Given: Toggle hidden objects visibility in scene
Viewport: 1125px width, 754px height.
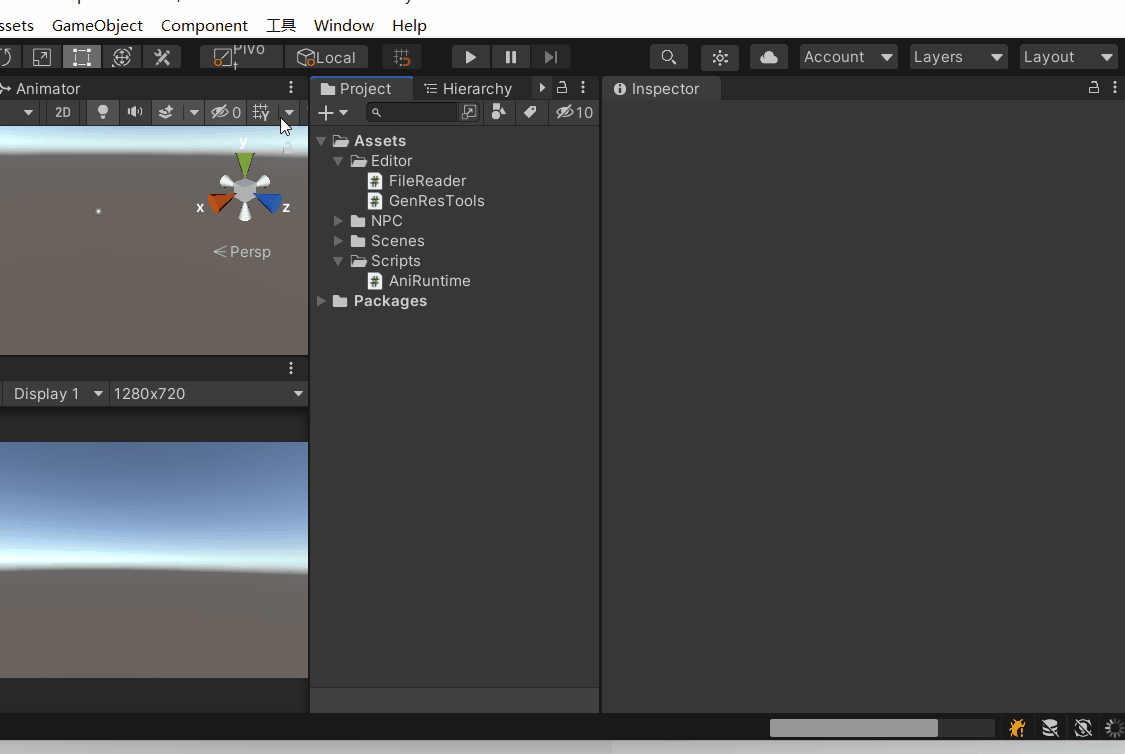Looking at the screenshot, I should (225, 113).
